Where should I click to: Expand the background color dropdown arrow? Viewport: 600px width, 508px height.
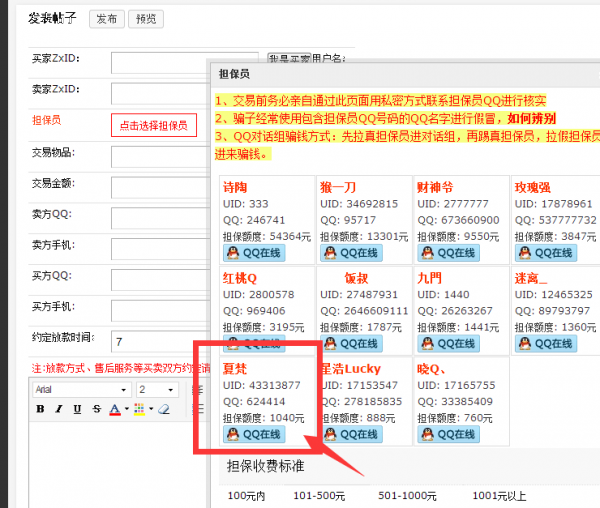(x=151, y=409)
